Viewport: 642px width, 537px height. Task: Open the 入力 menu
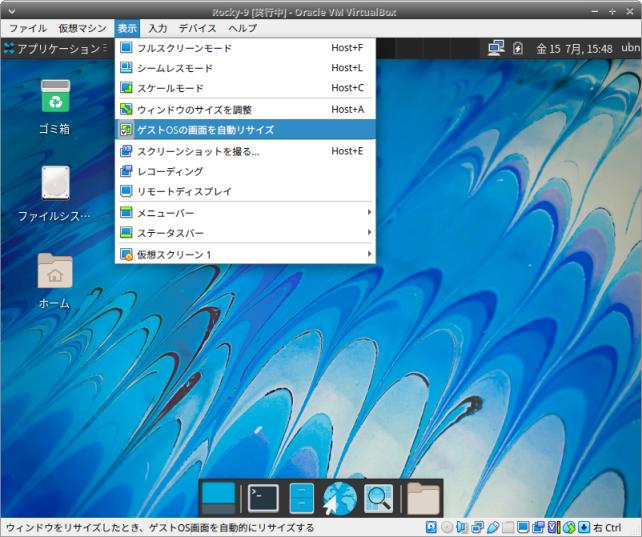[x=158, y=28]
